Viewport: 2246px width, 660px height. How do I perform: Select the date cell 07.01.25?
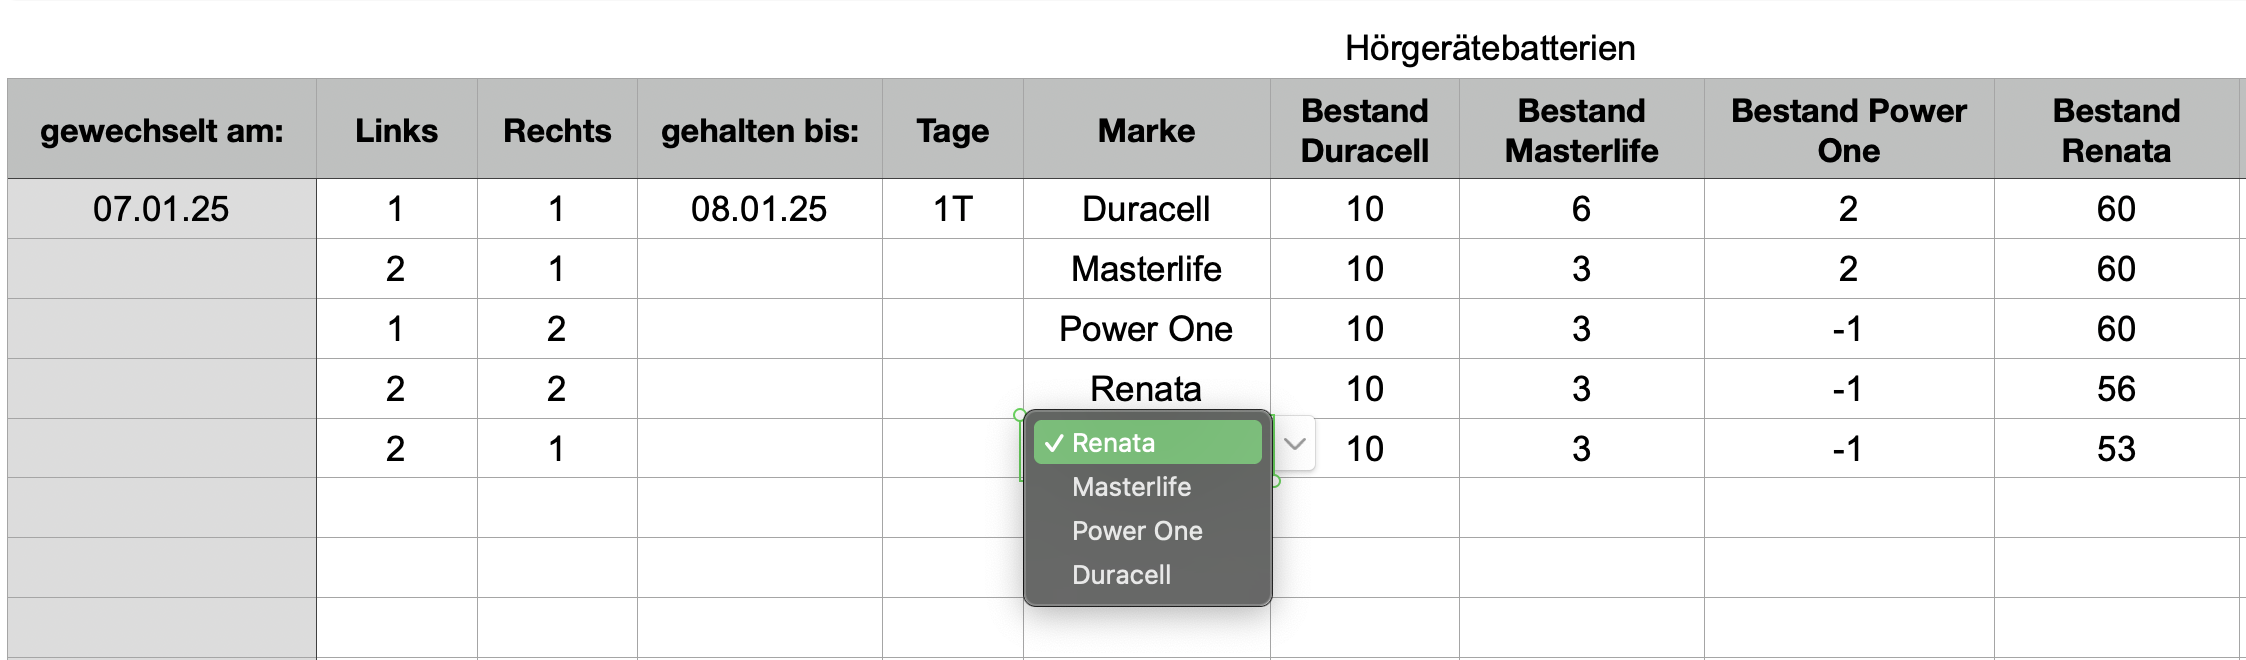click(x=161, y=209)
